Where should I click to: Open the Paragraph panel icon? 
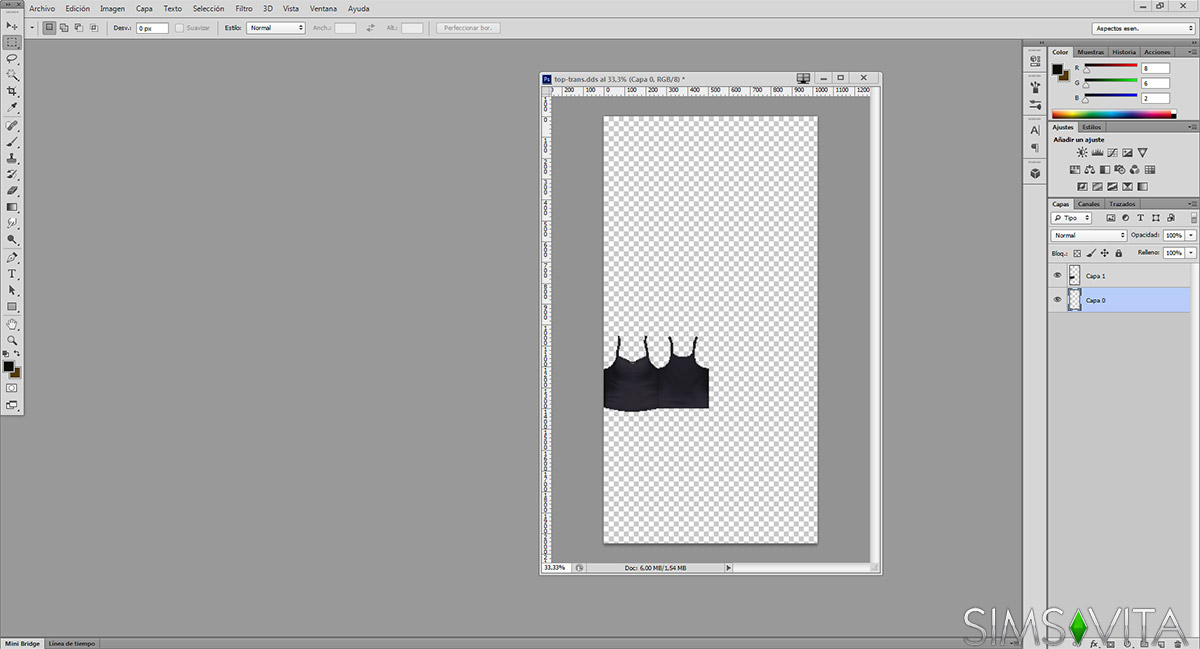(1035, 147)
